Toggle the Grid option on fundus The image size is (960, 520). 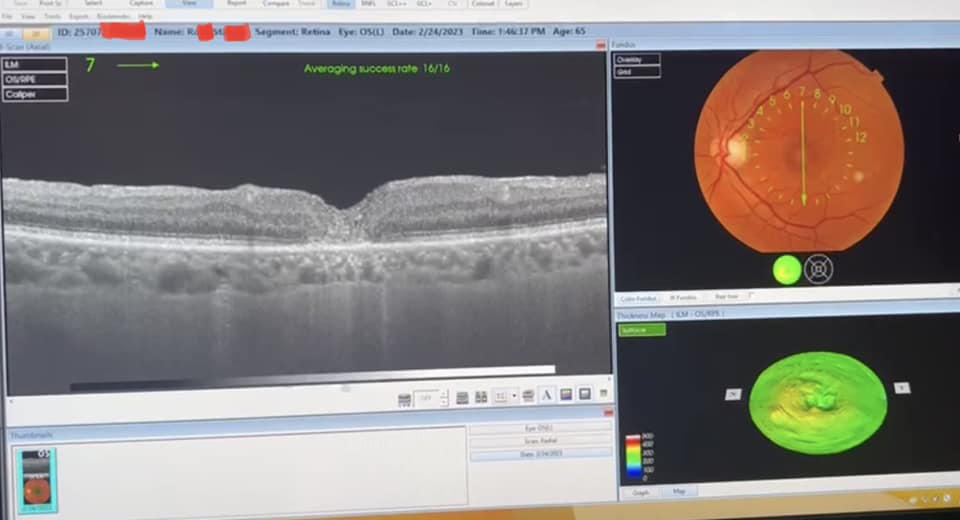point(637,72)
